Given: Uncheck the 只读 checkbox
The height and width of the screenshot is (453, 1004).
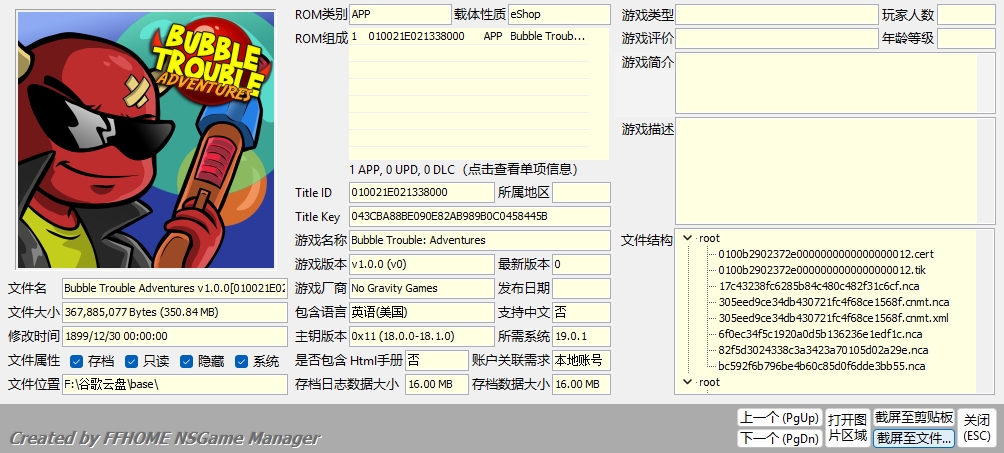Looking at the screenshot, I should pyautogui.click(x=132, y=361).
